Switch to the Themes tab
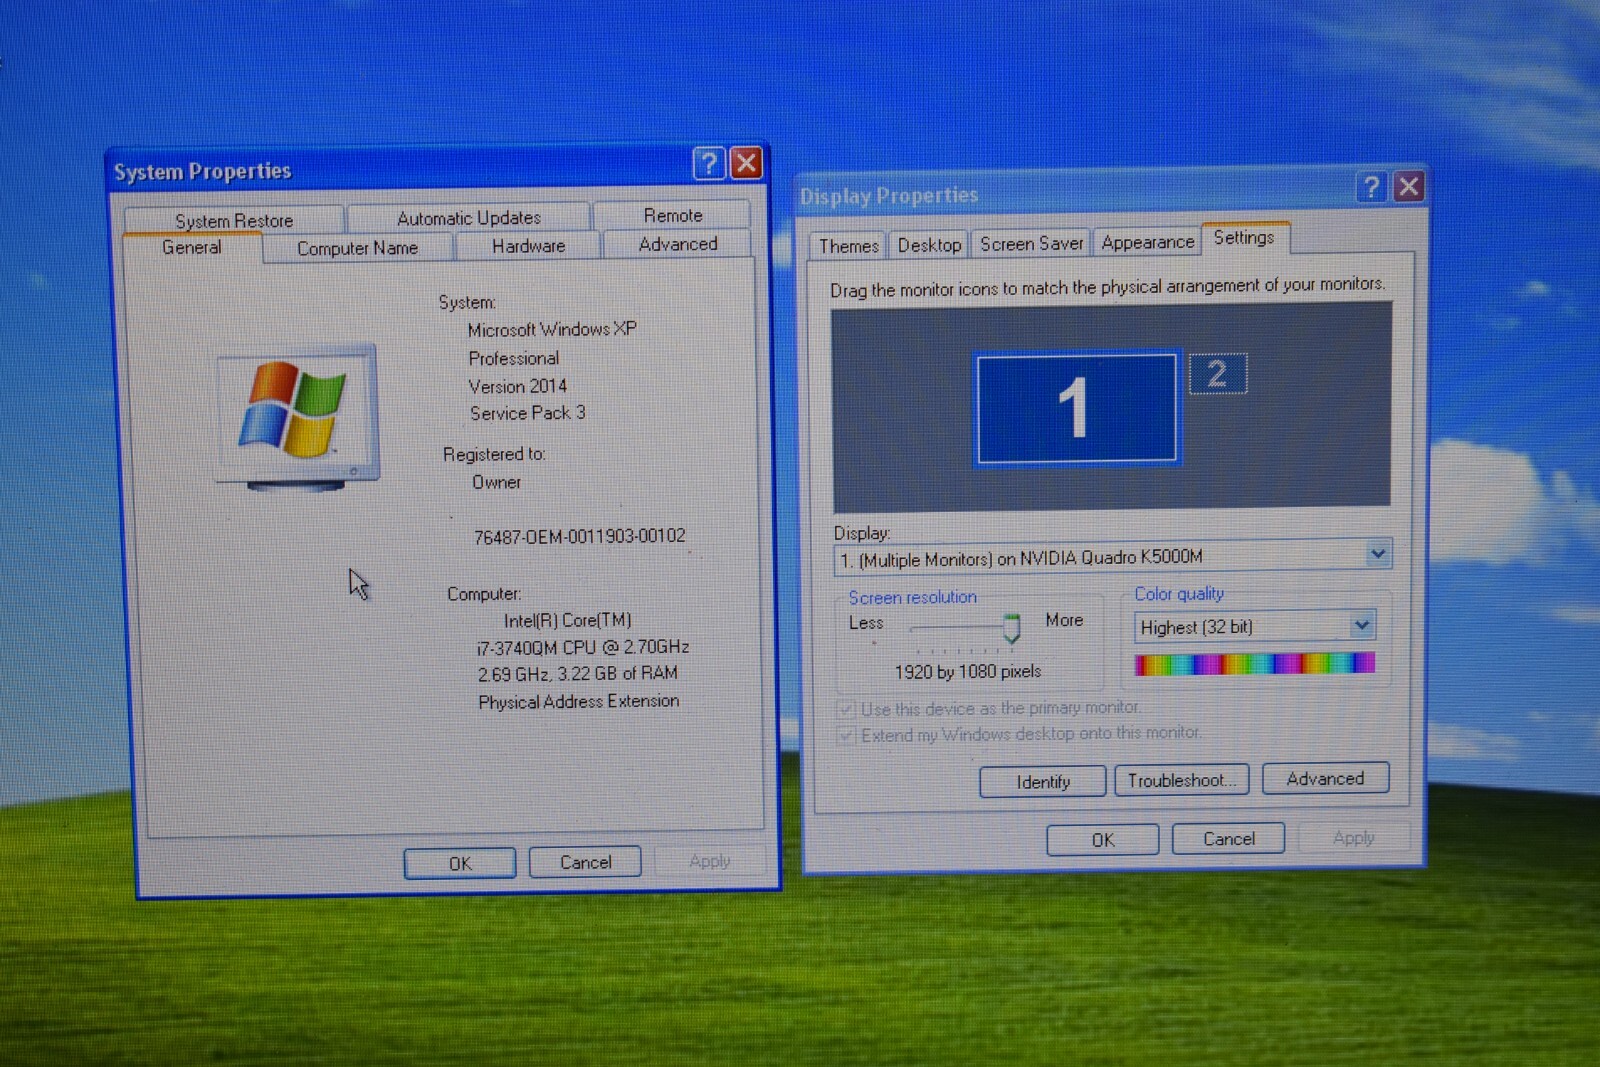This screenshot has height=1067, width=1600. click(x=848, y=246)
